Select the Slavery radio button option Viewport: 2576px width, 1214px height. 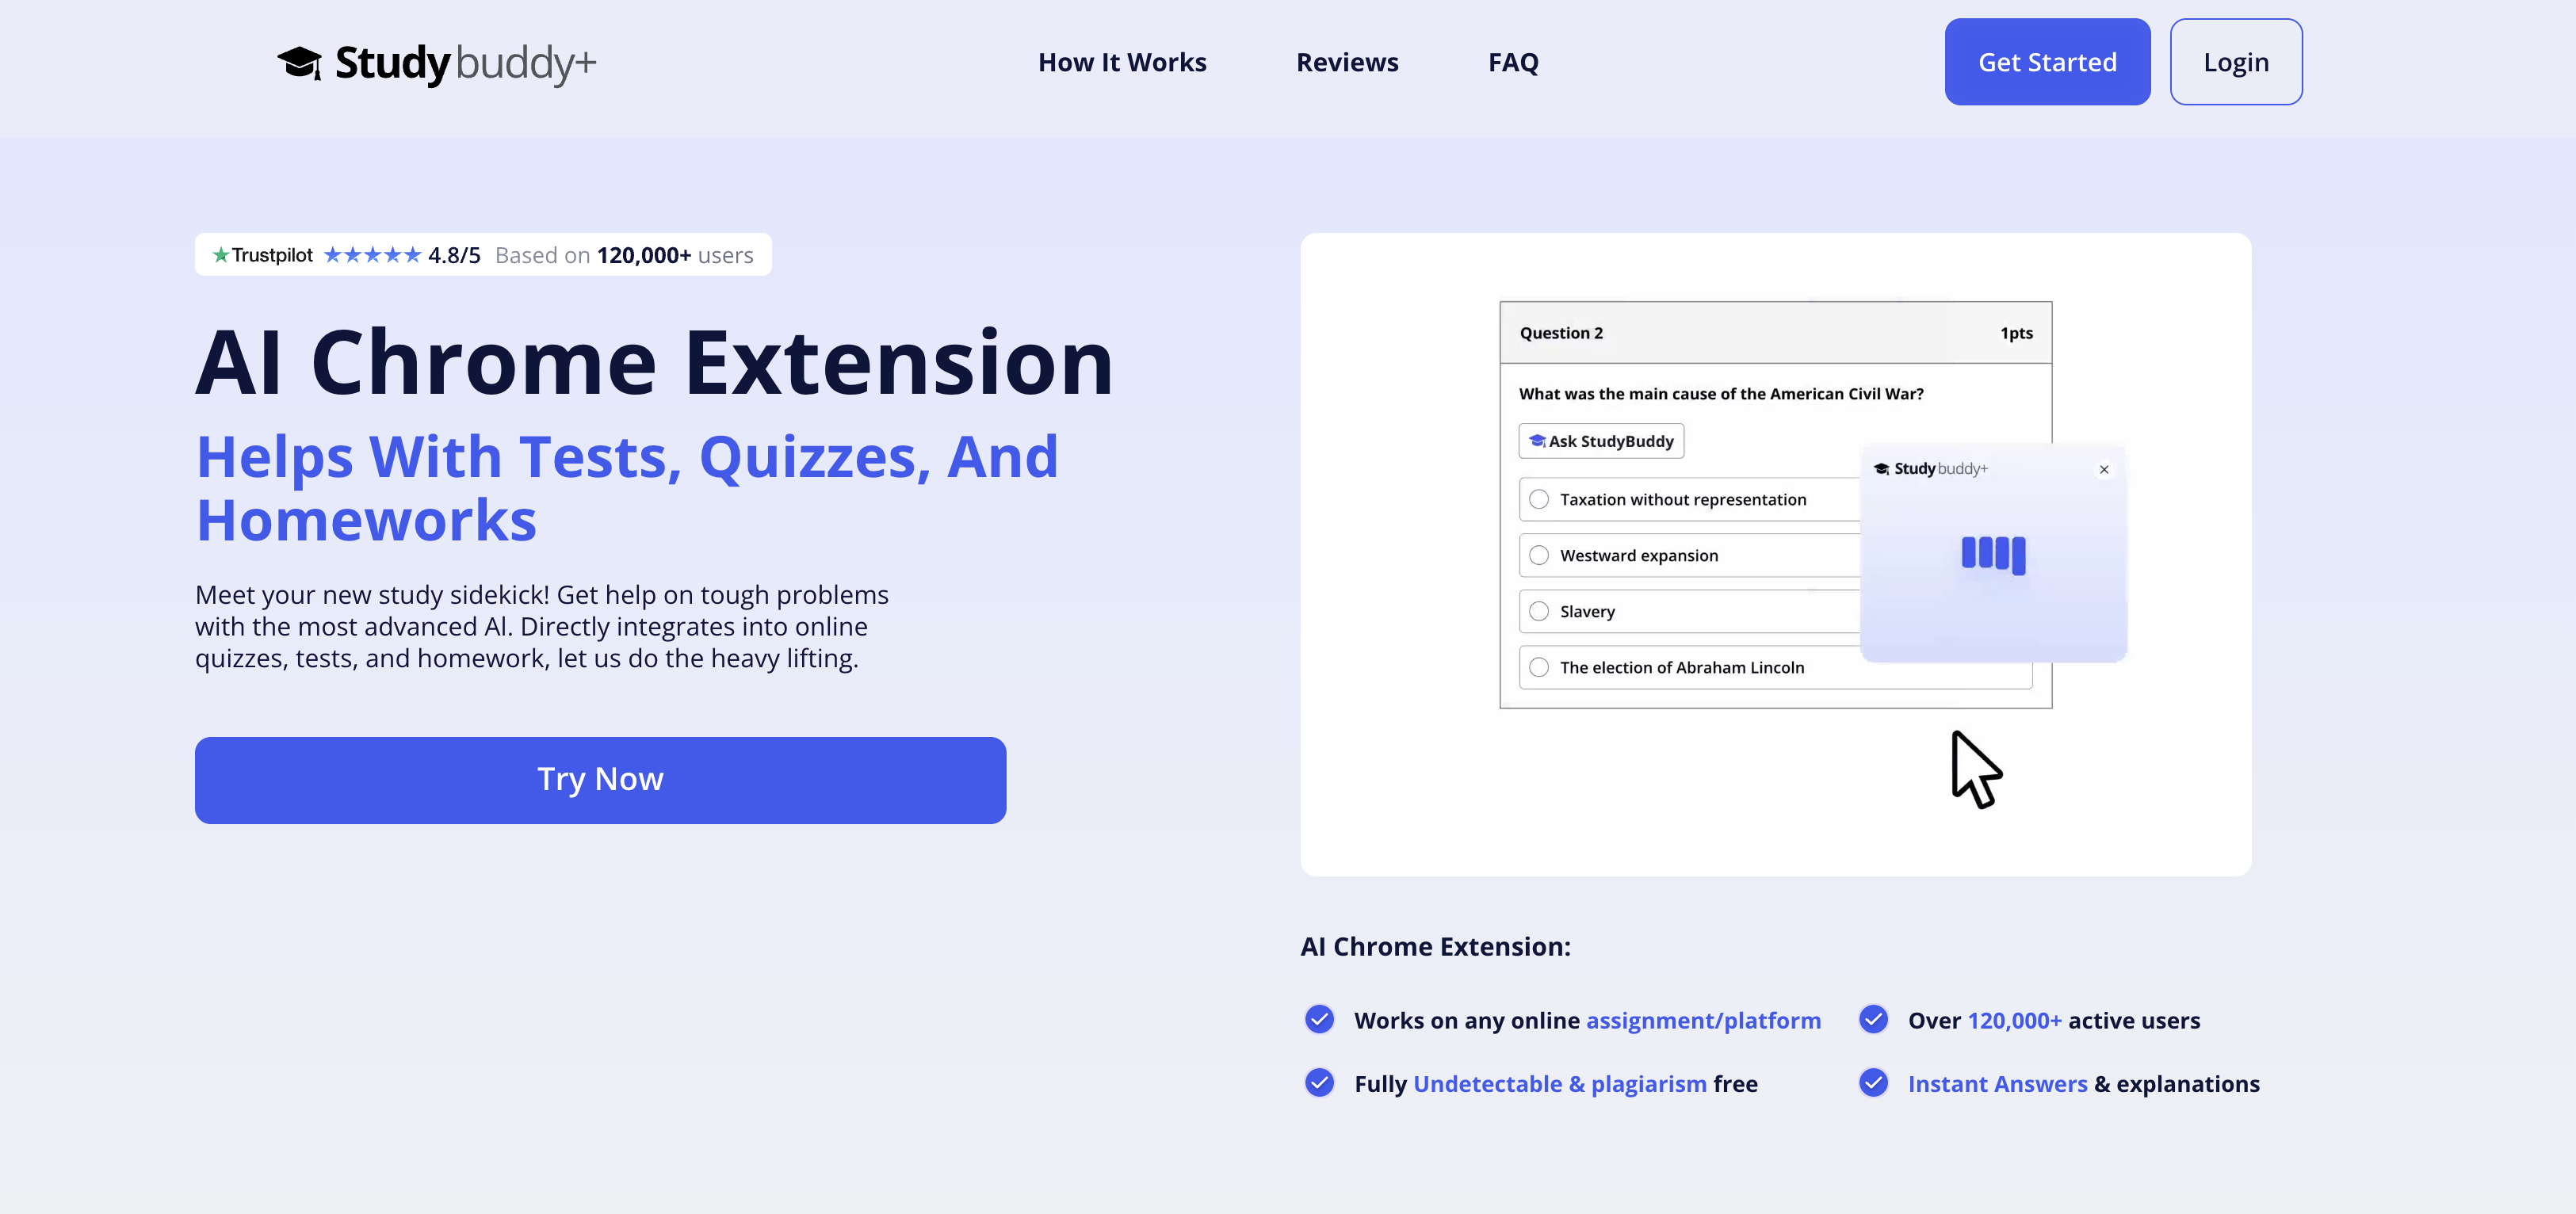pos(1539,611)
